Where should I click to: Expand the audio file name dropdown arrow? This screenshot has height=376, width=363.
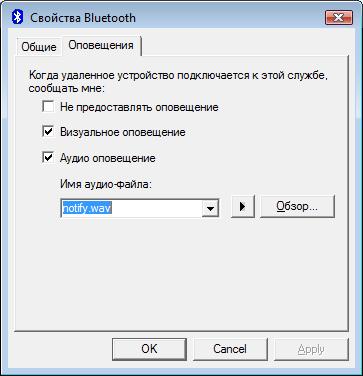point(210,208)
